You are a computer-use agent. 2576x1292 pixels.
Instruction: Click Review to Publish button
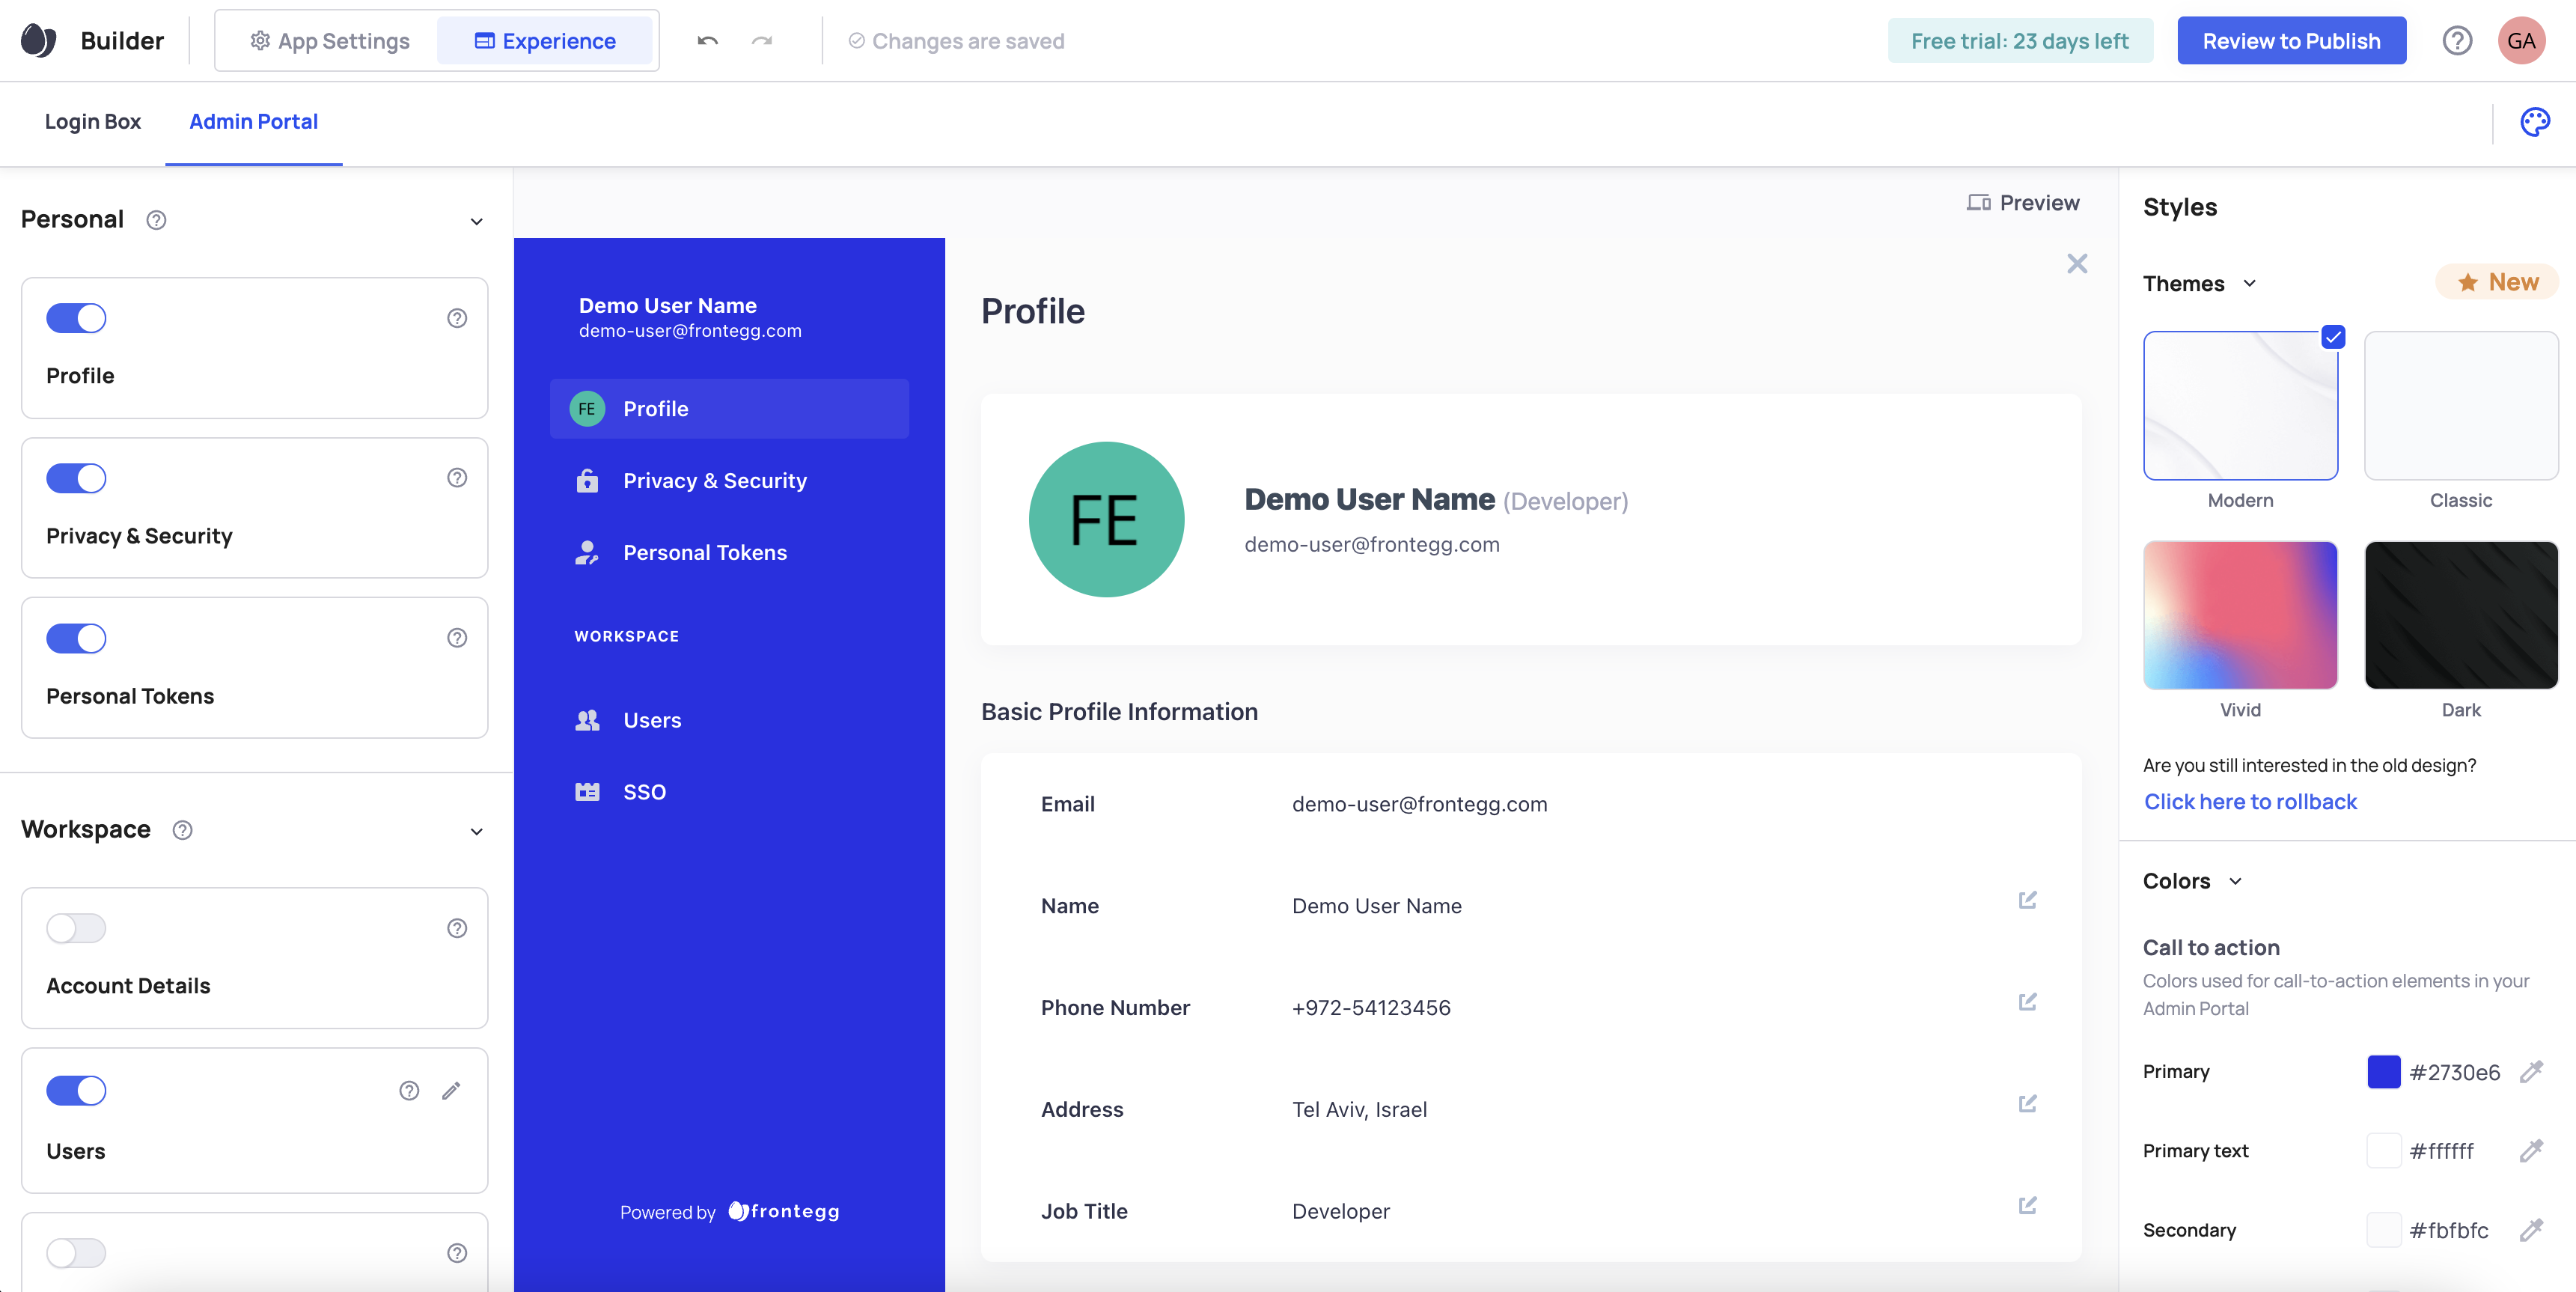point(2291,41)
